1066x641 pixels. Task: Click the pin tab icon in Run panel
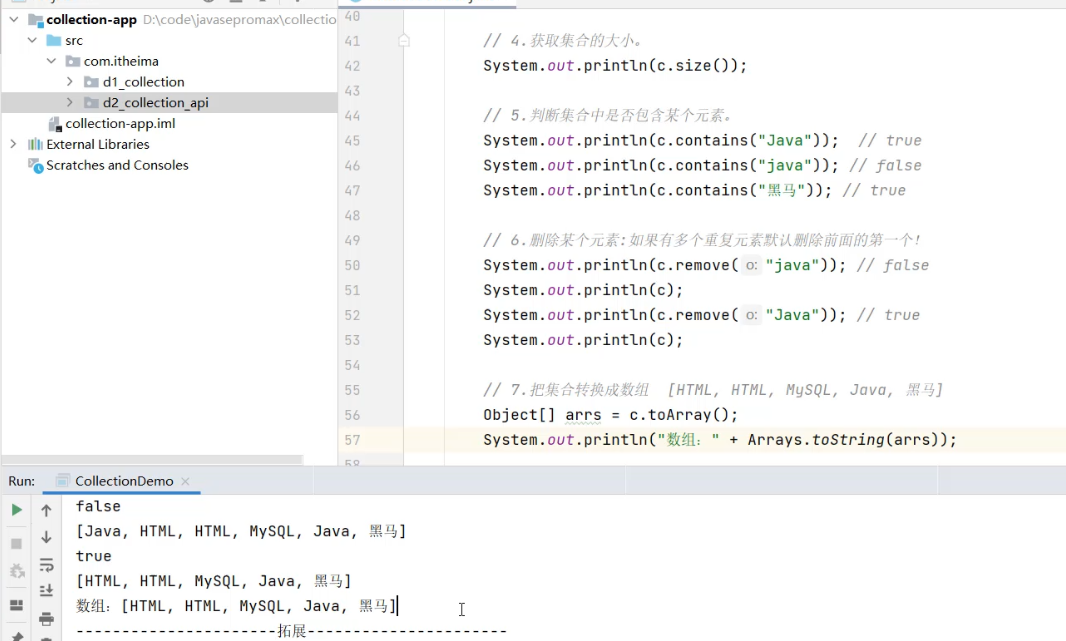coord(16,636)
